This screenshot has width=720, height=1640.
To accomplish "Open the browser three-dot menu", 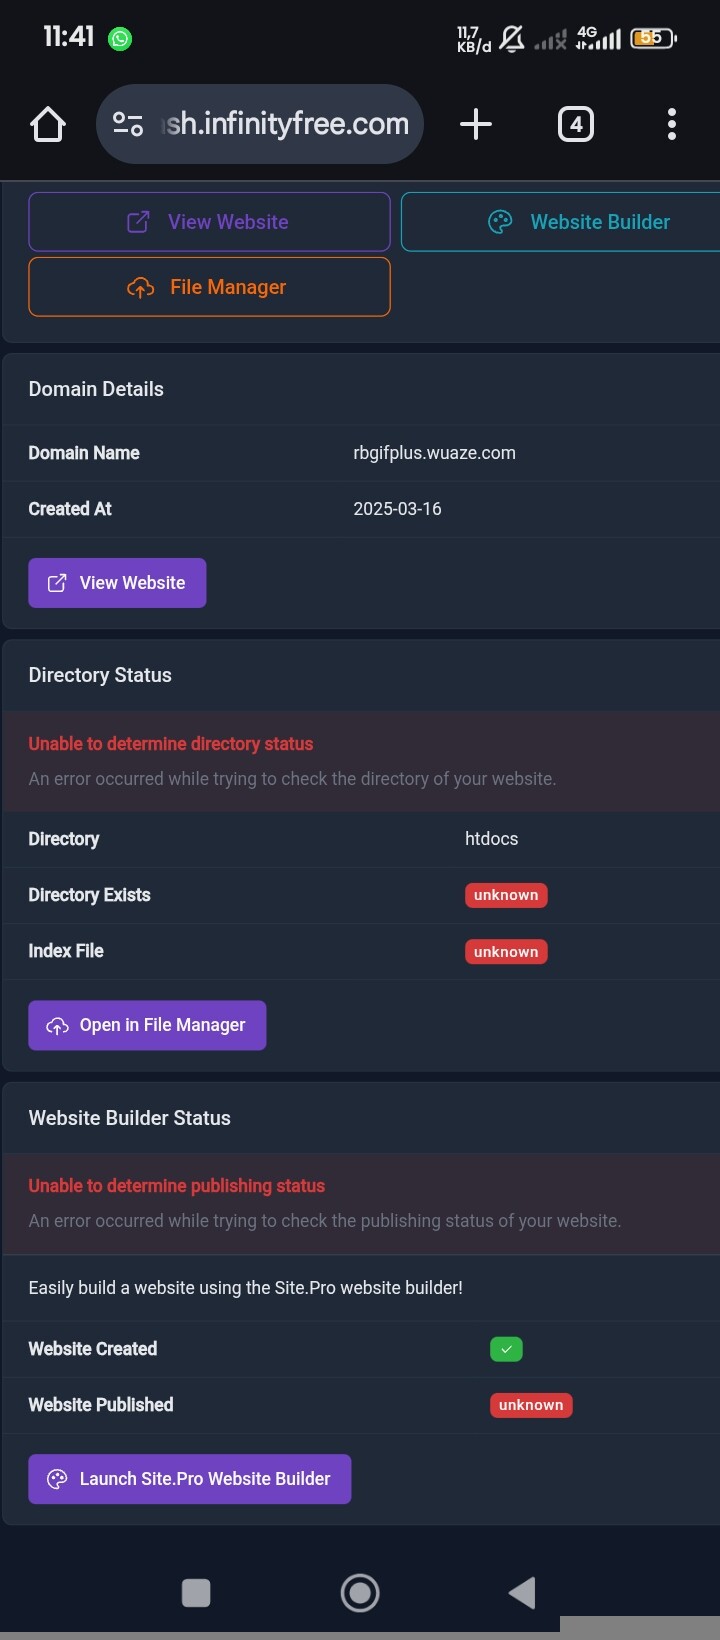I will (671, 124).
